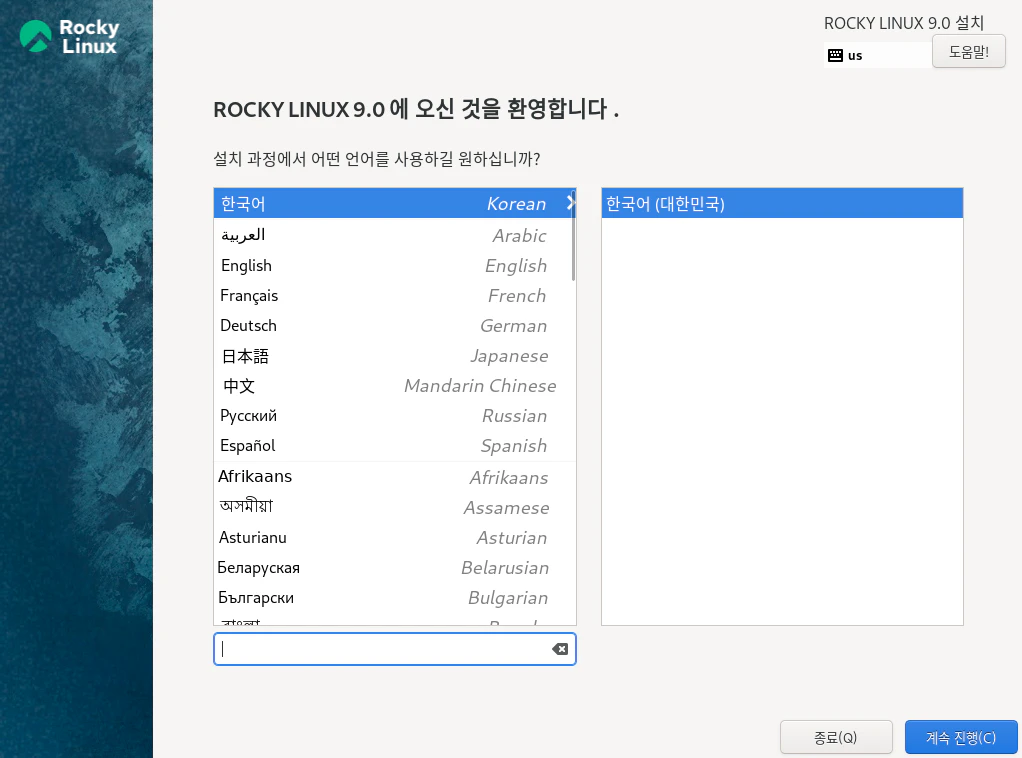Image resolution: width=1022 pixels, height=758 pixels.
Task: Select the Assamese language row
Action: 394,507
